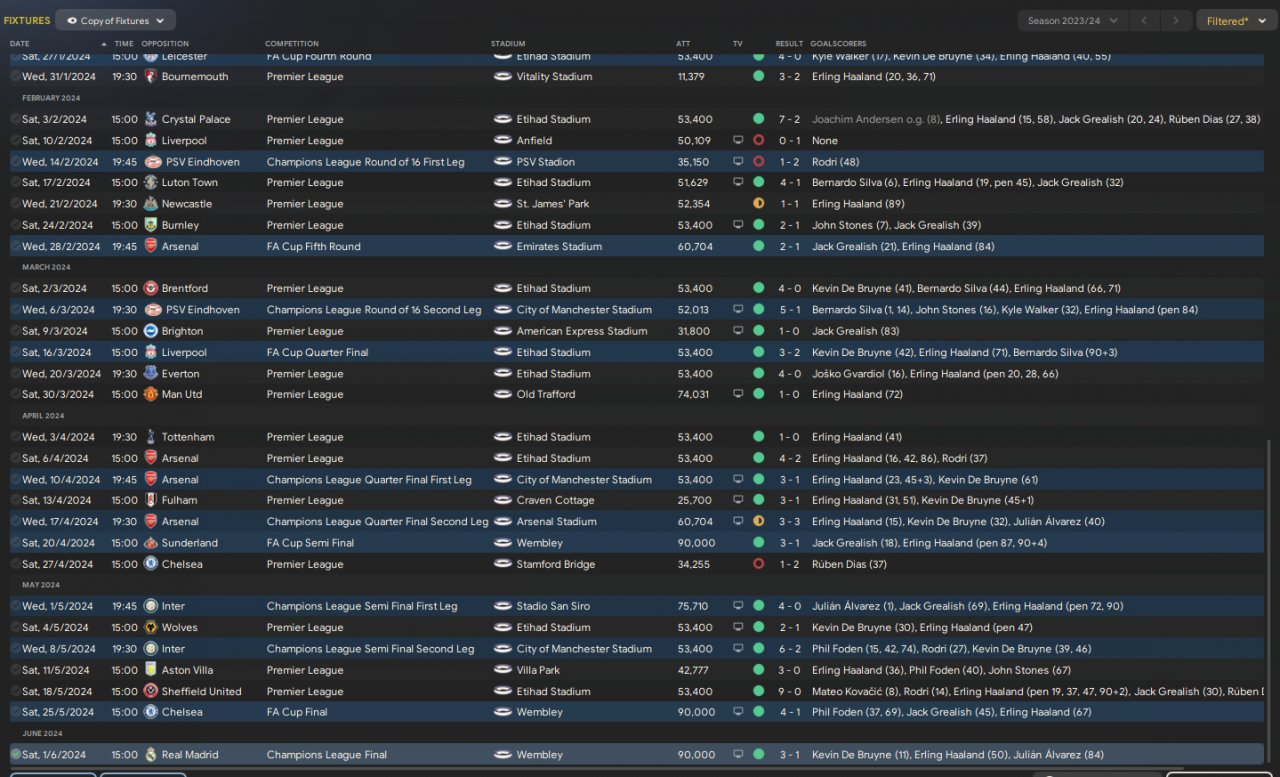Toggle the selection circle for Wed, 14/2/2024

tap(16, 162)
